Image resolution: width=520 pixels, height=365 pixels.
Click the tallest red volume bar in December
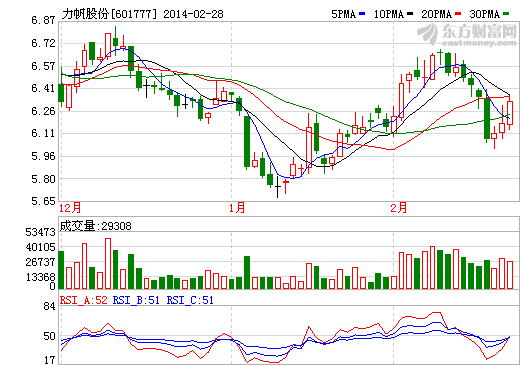click(x=108, y=263)
